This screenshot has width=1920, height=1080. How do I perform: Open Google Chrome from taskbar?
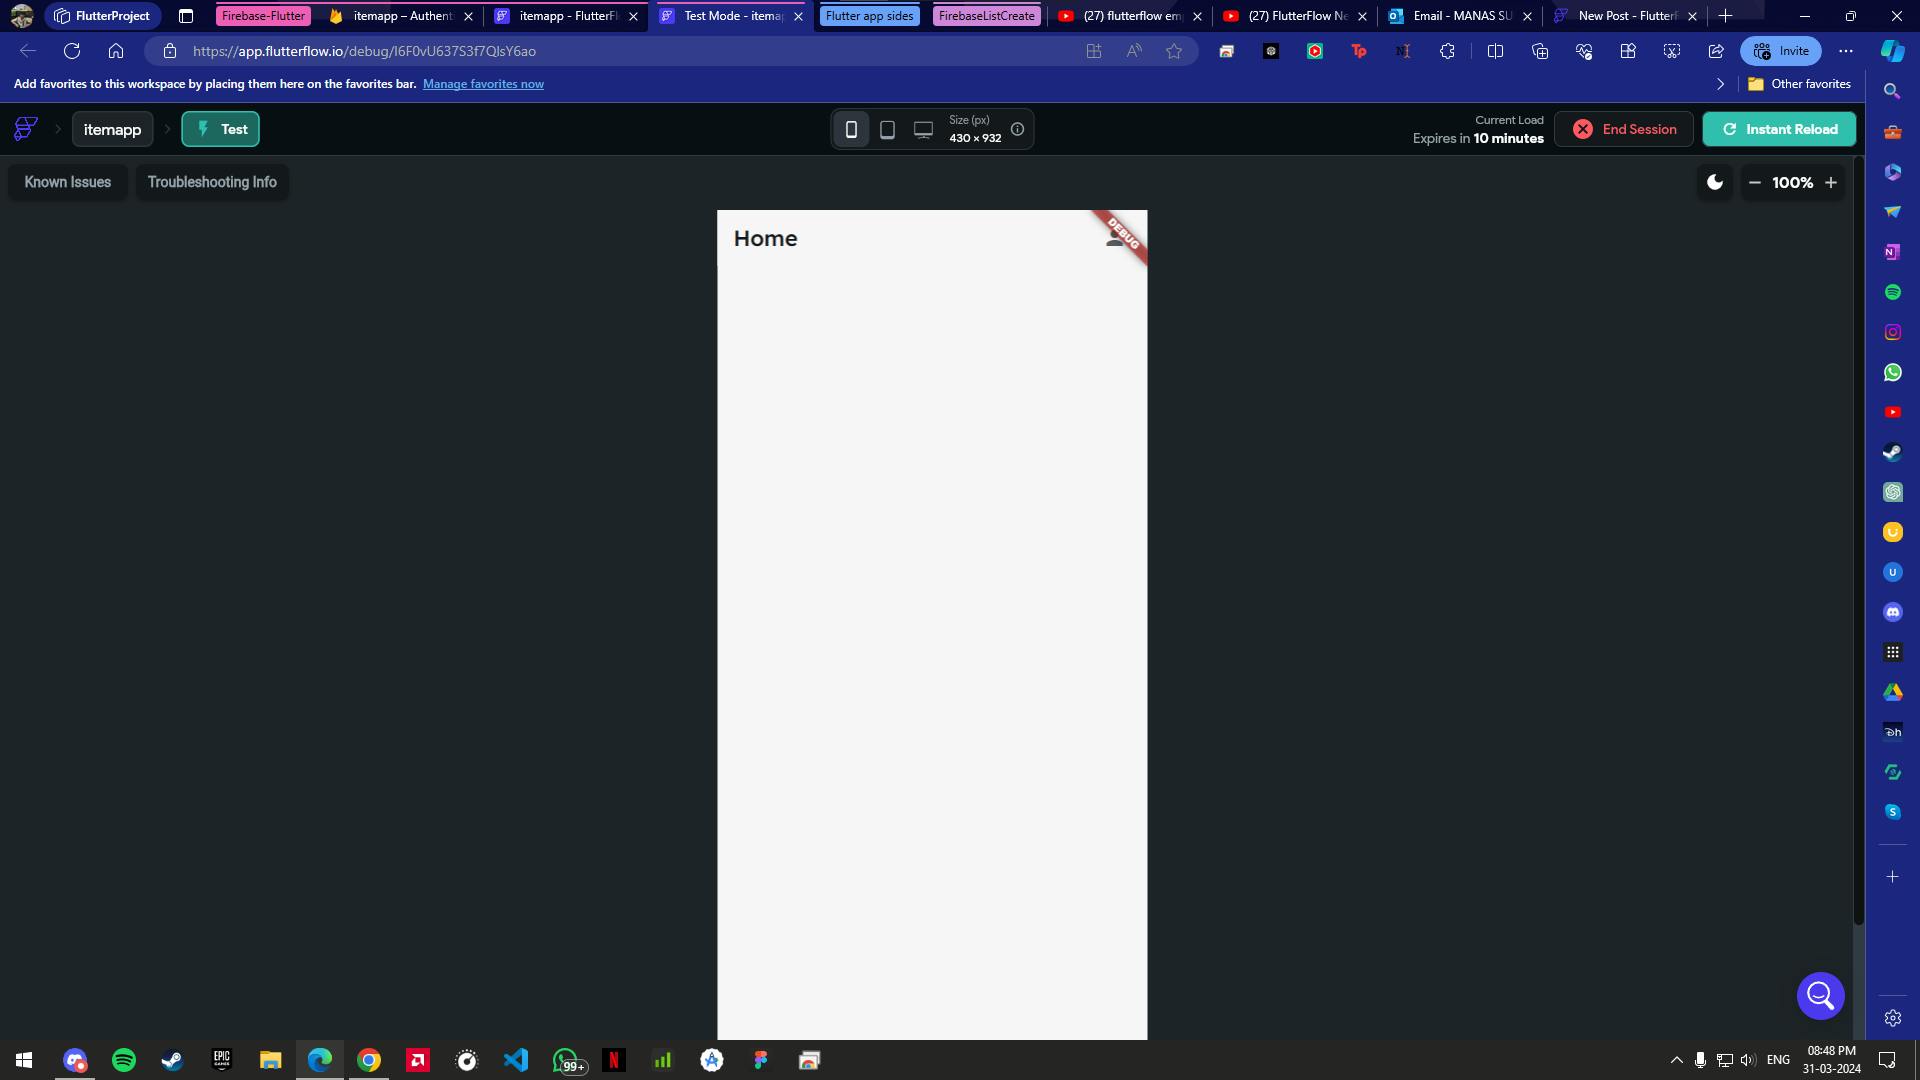369,1060
